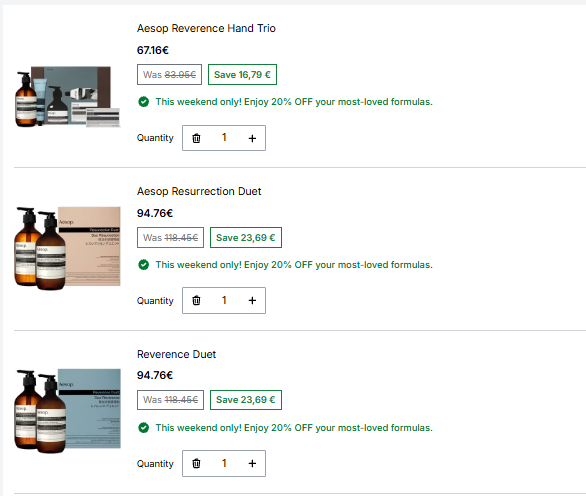The width and height of the screenshot is (586, 496).
Task: Select quantity value field for Reverence Duet
Action: click(224, 463)
